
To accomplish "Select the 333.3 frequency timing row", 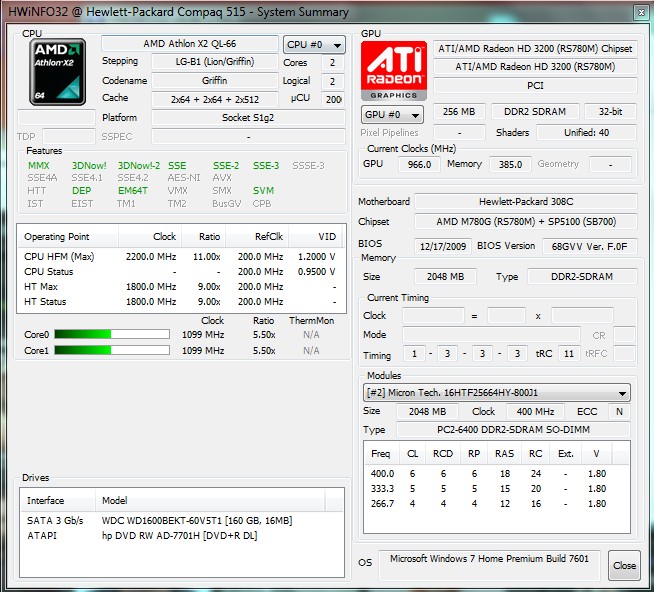I will (496, 489).
